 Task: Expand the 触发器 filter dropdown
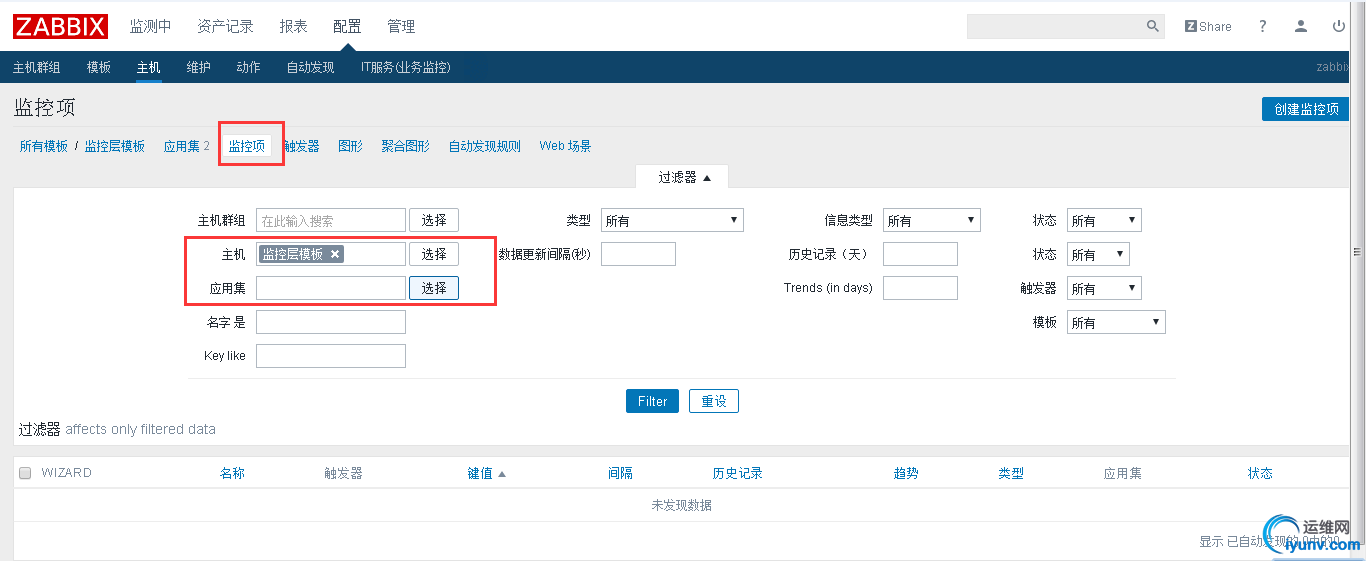(x=1104, y=289)
